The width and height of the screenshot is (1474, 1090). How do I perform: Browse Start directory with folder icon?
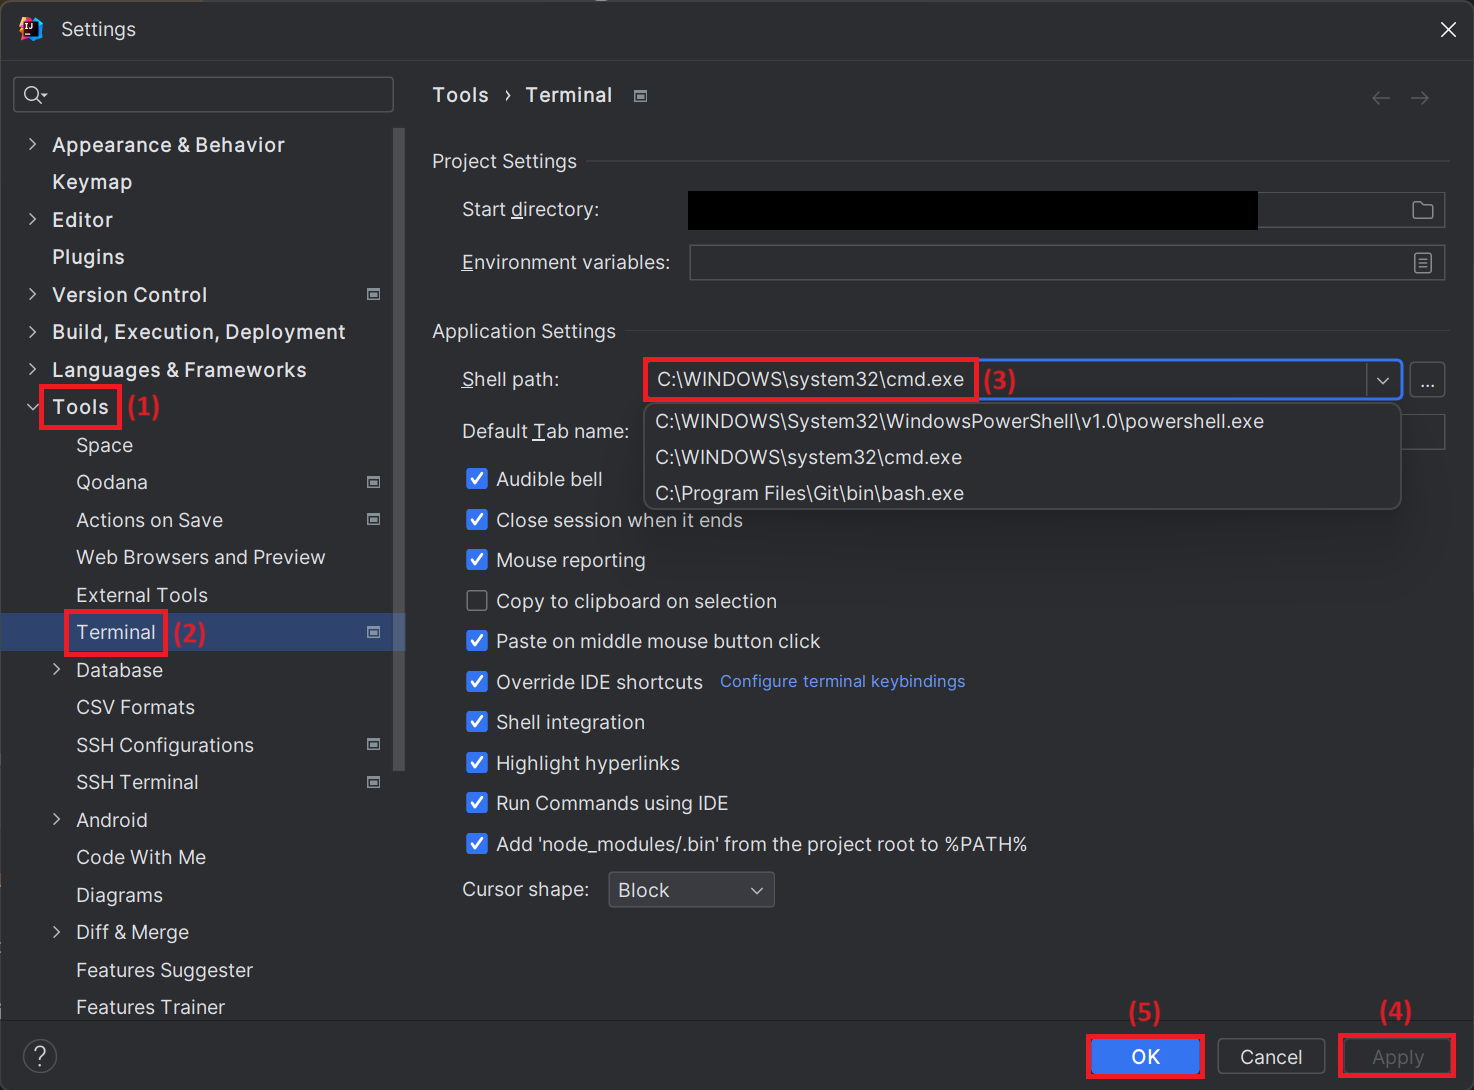(x=1422, y=210)
